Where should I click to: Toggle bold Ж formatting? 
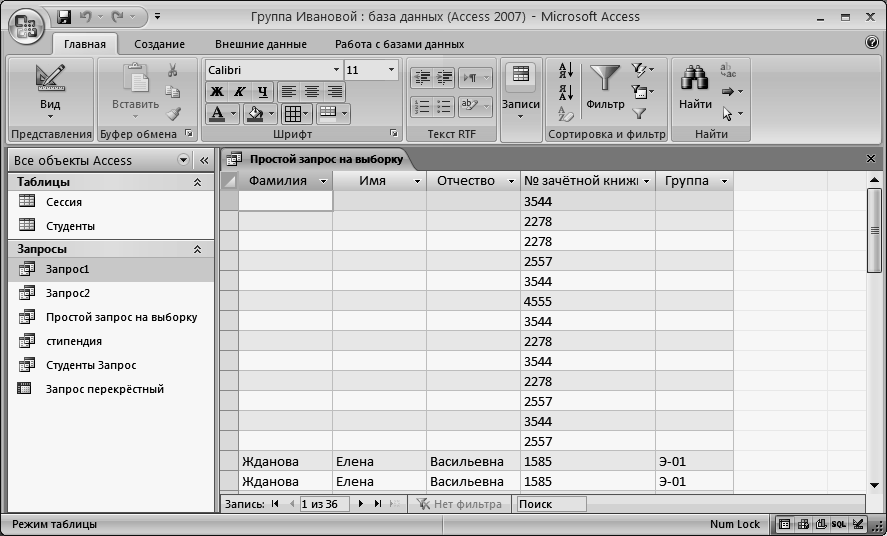pyautogui.click(x=217, y=91)
